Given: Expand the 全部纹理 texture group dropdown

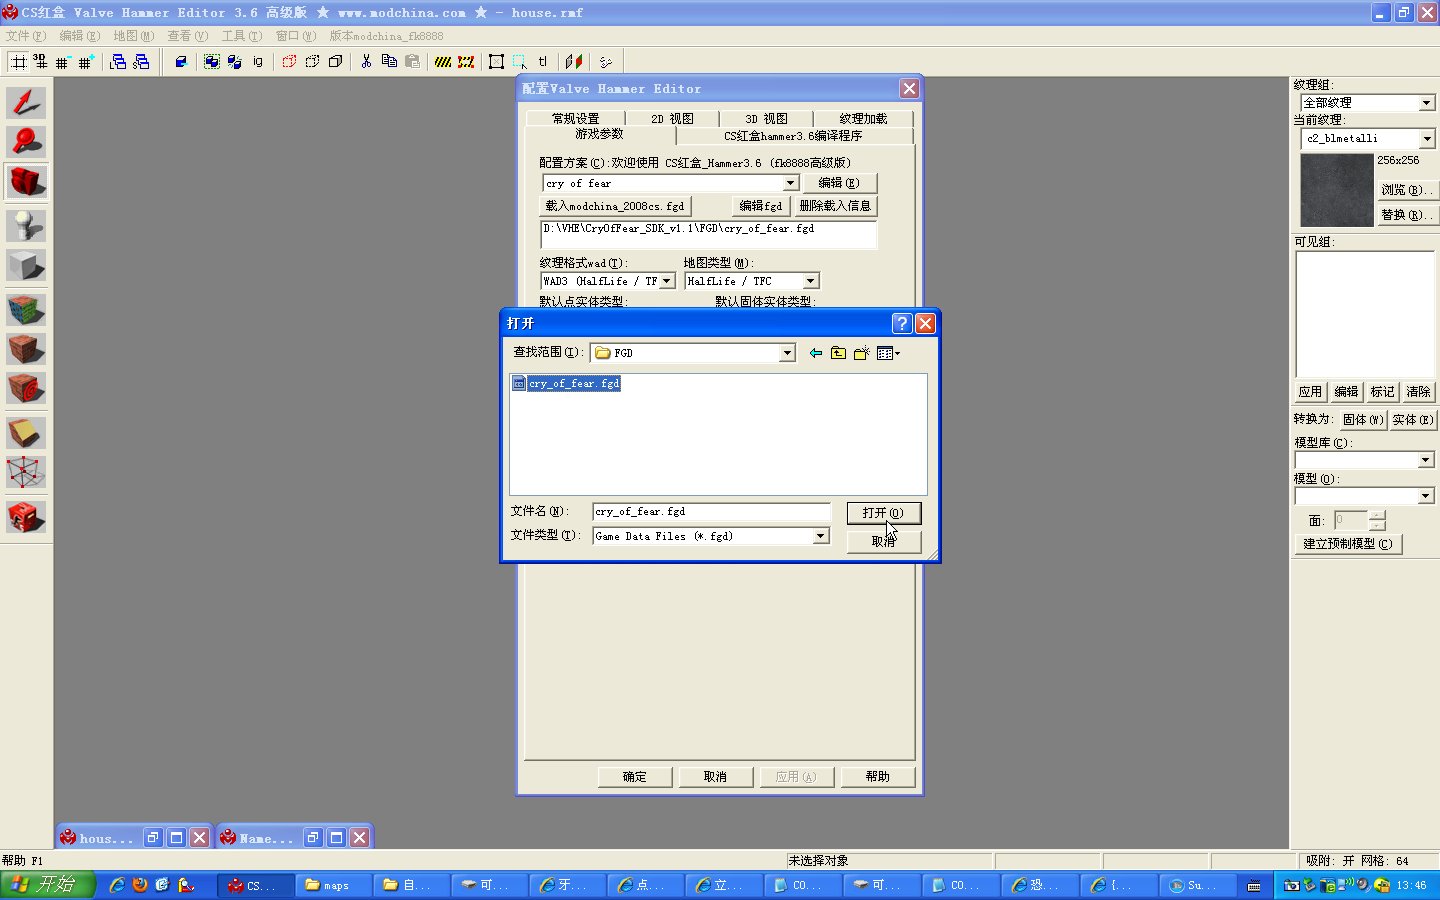Looking at the screenshot, I should click(1427, 103).
